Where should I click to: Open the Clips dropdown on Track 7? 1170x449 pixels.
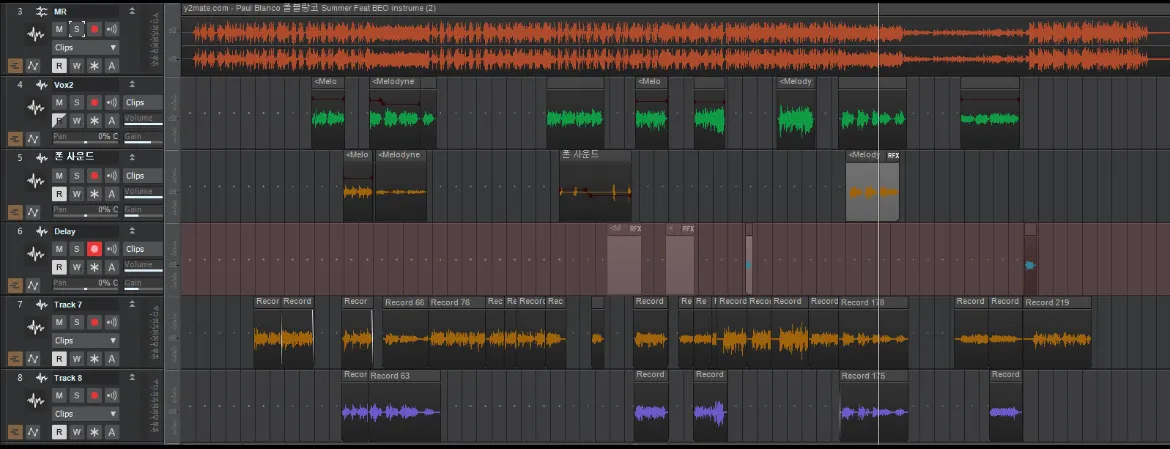pyautogui.click(x=85, y=340)
